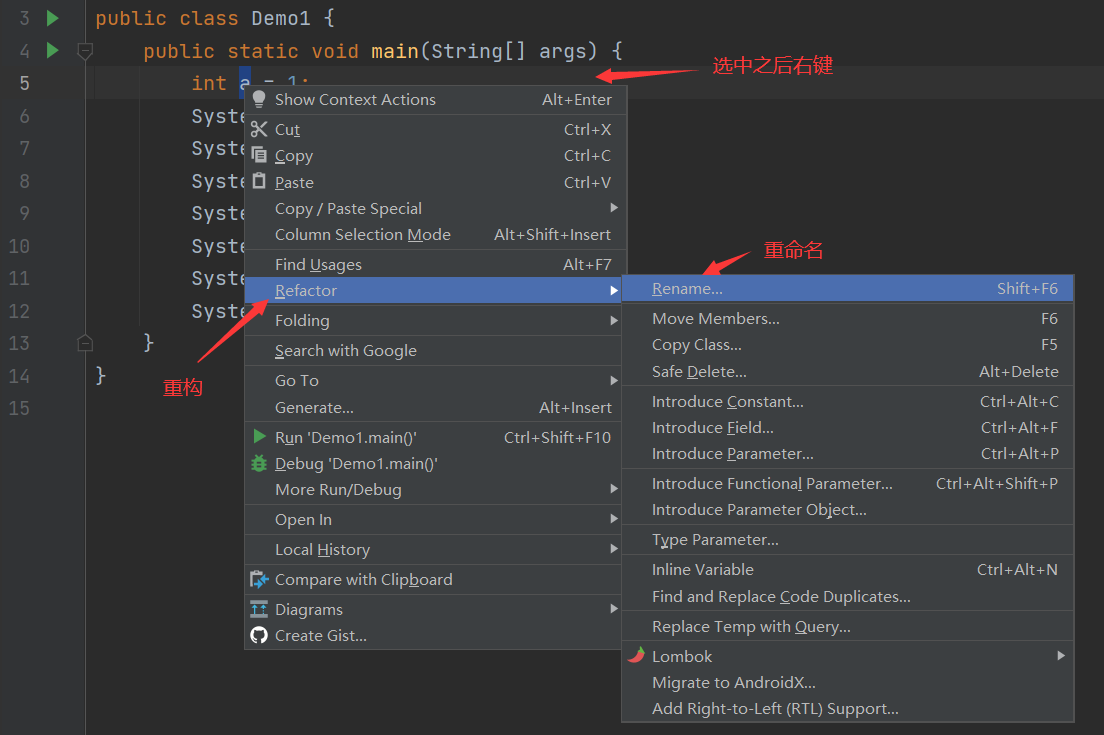This screenshot has width=1104, height=735.
Task: Choose Migrate to AndroidX...
Action: (848, 683)
